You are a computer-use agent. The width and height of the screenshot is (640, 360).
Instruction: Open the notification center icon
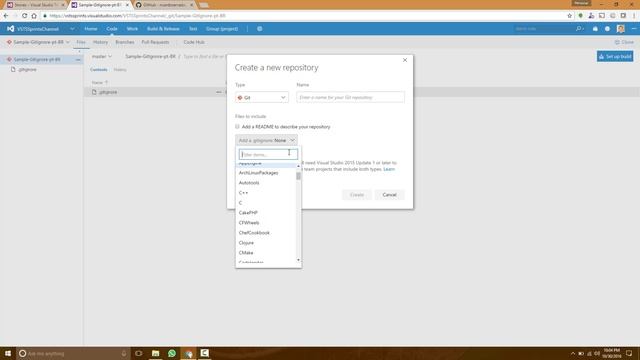629,353
